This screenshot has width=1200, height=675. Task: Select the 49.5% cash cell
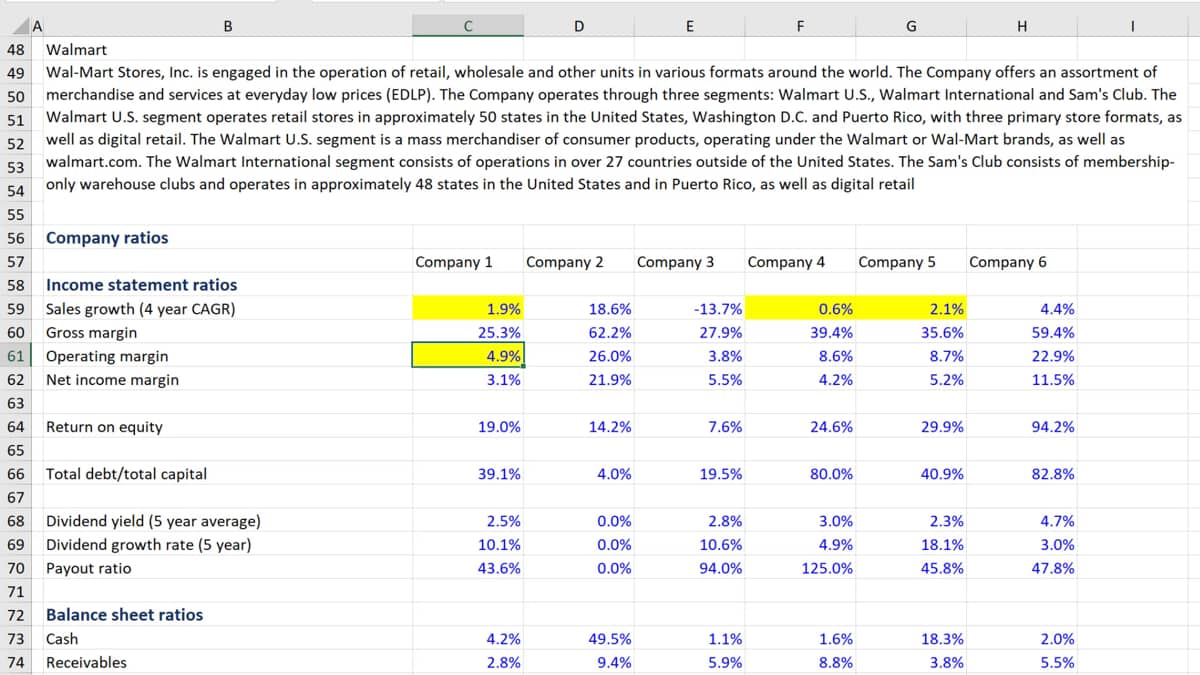pyautogui.click(x=579, y=639)
